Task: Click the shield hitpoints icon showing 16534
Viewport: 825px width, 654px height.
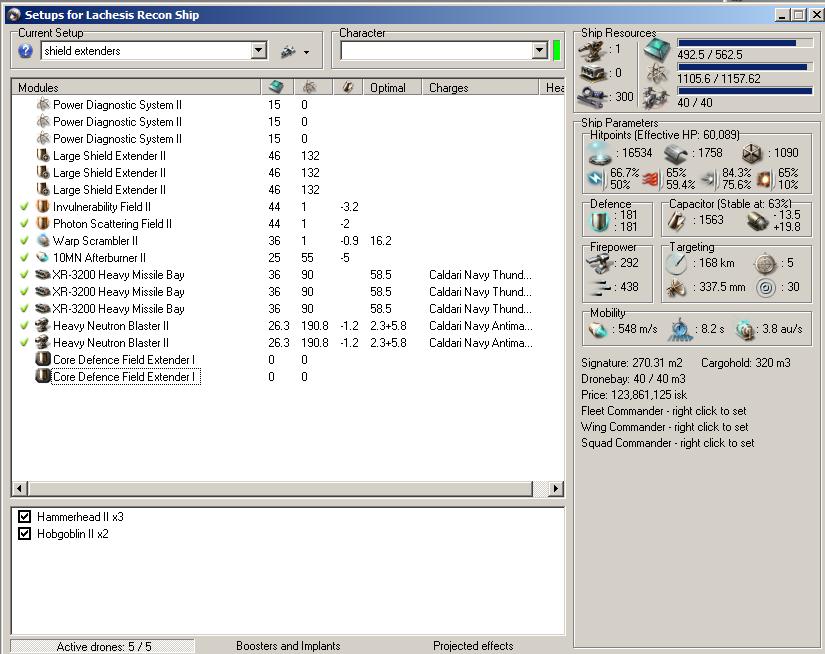Action: click(599, 154)
